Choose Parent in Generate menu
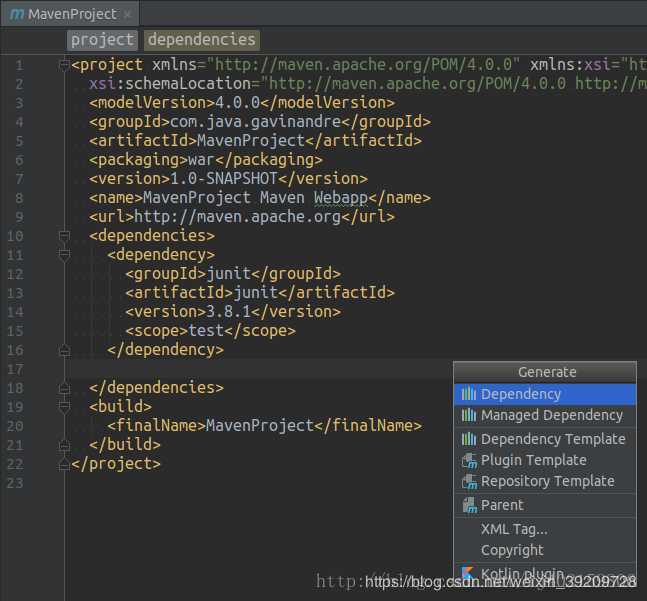This screenshot has height=601, width=647. point(545,505)
